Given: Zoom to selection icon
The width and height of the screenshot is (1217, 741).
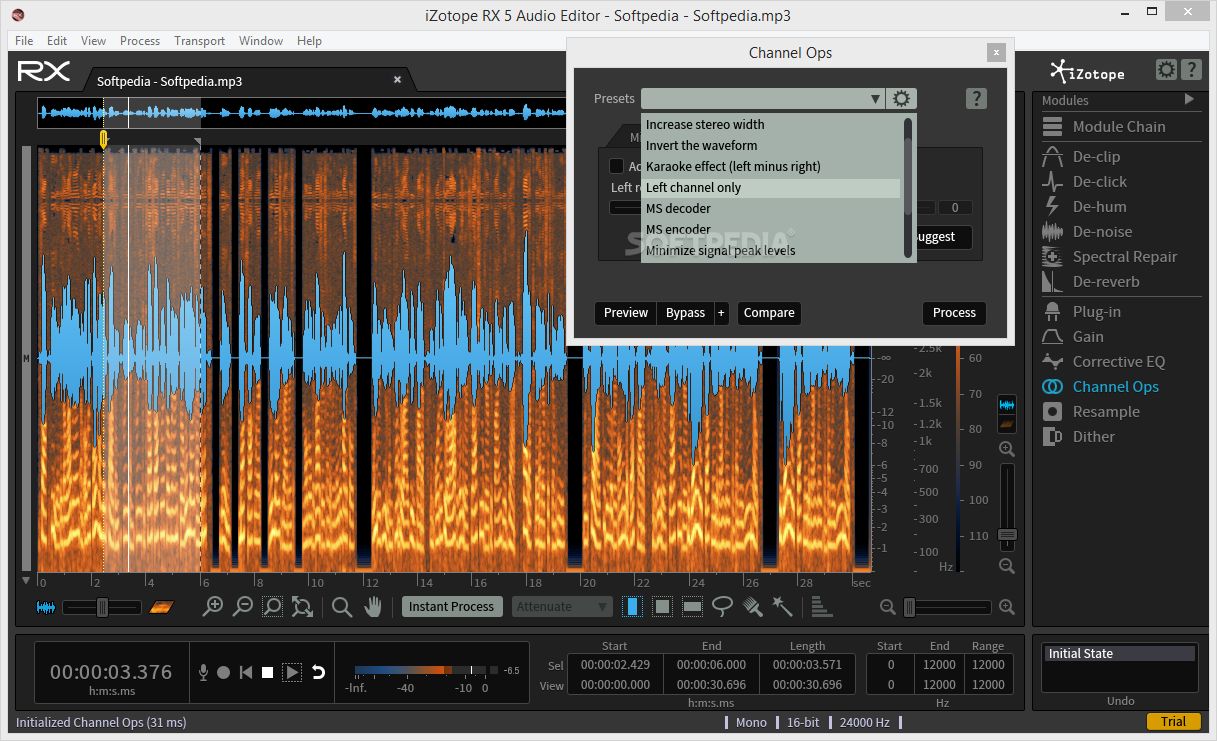Looking at the screenshot, I should [x=272, y=606].
